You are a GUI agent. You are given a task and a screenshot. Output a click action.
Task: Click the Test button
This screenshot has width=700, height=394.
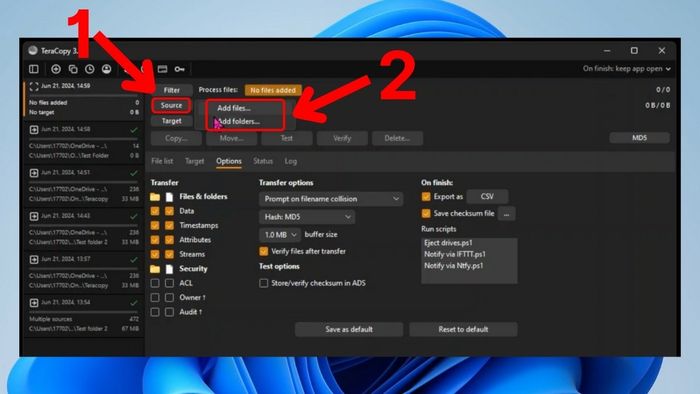pos(287,138)
